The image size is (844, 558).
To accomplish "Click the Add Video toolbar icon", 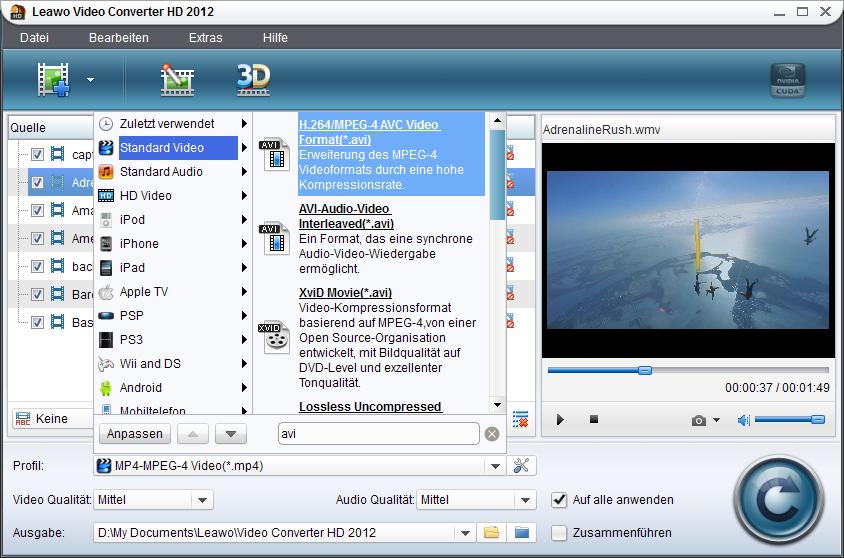I will (x=53, y=79).
